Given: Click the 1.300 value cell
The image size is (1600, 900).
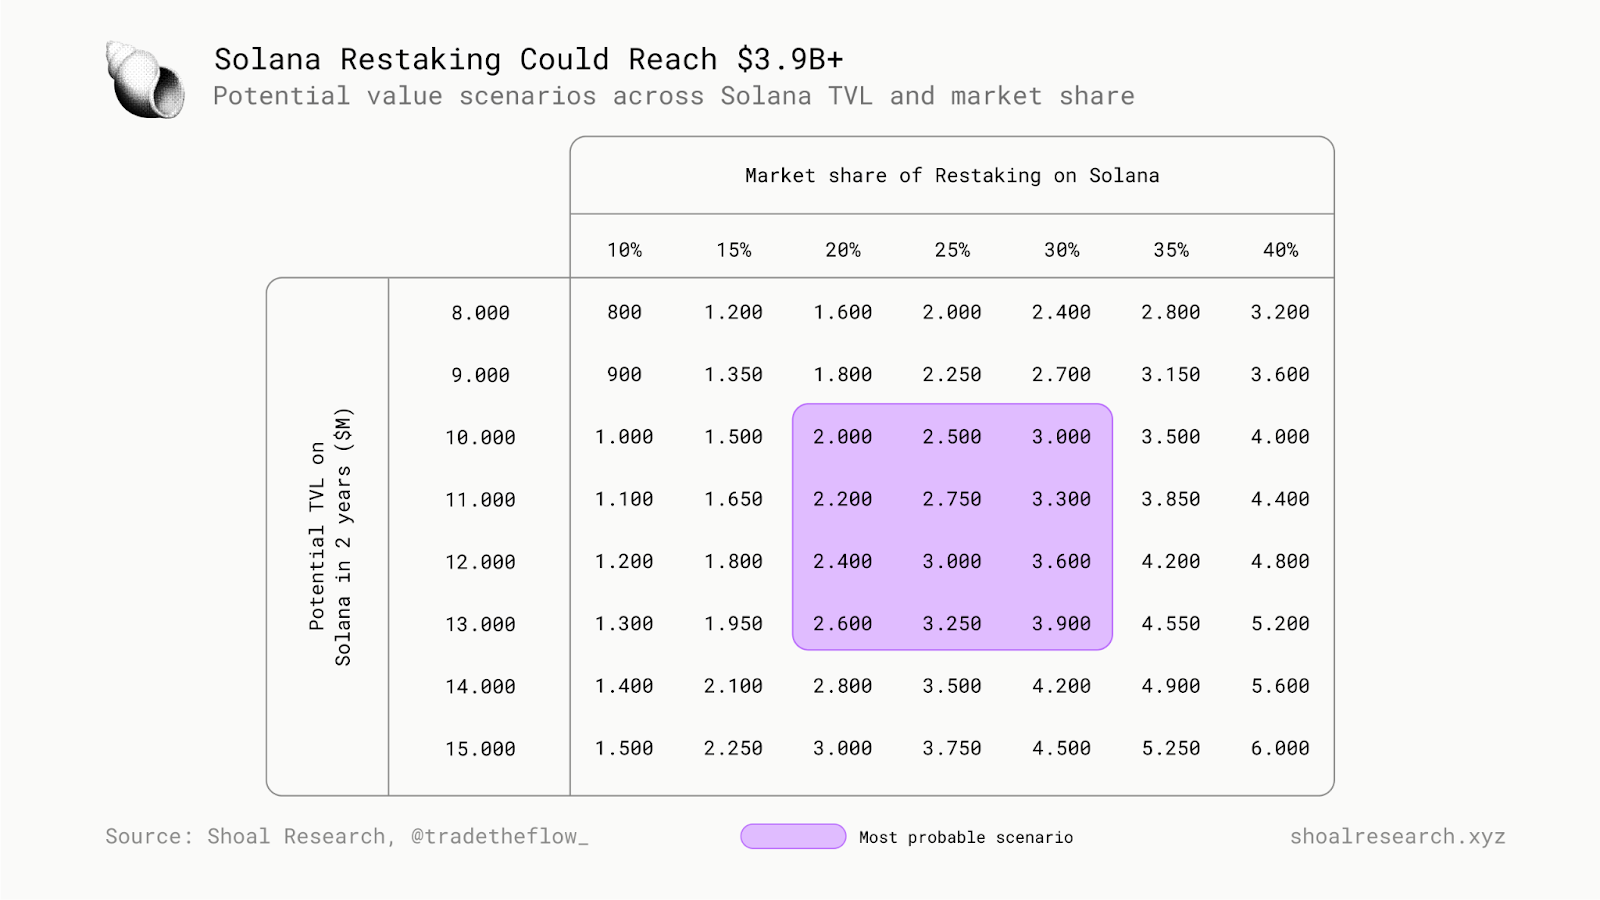Looking at the screenshot, I should [624, 624].
